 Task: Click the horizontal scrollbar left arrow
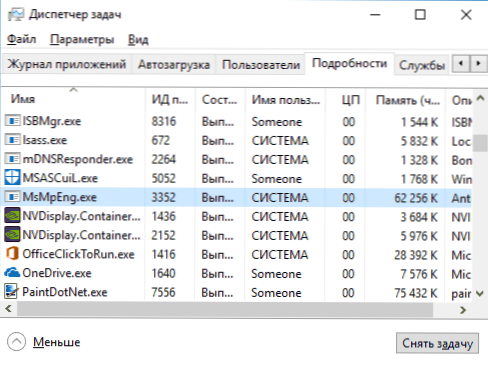pyautogui.click(x=9, y=310)
